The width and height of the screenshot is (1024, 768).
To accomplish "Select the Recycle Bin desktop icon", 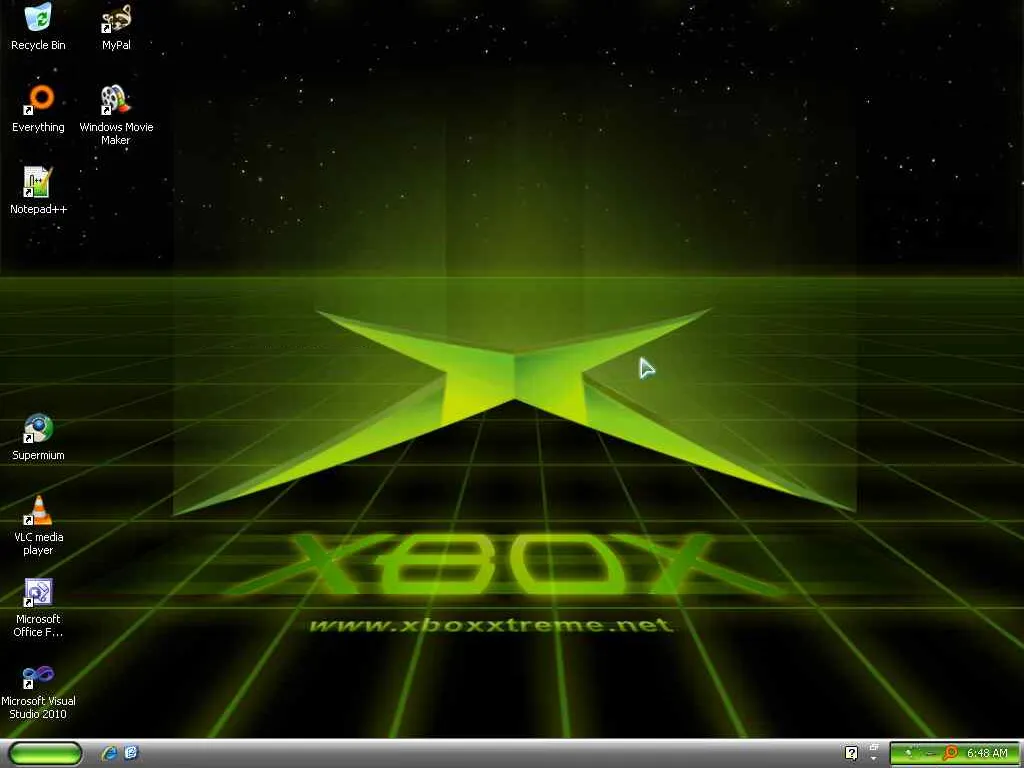I will (x=38, y=26).
